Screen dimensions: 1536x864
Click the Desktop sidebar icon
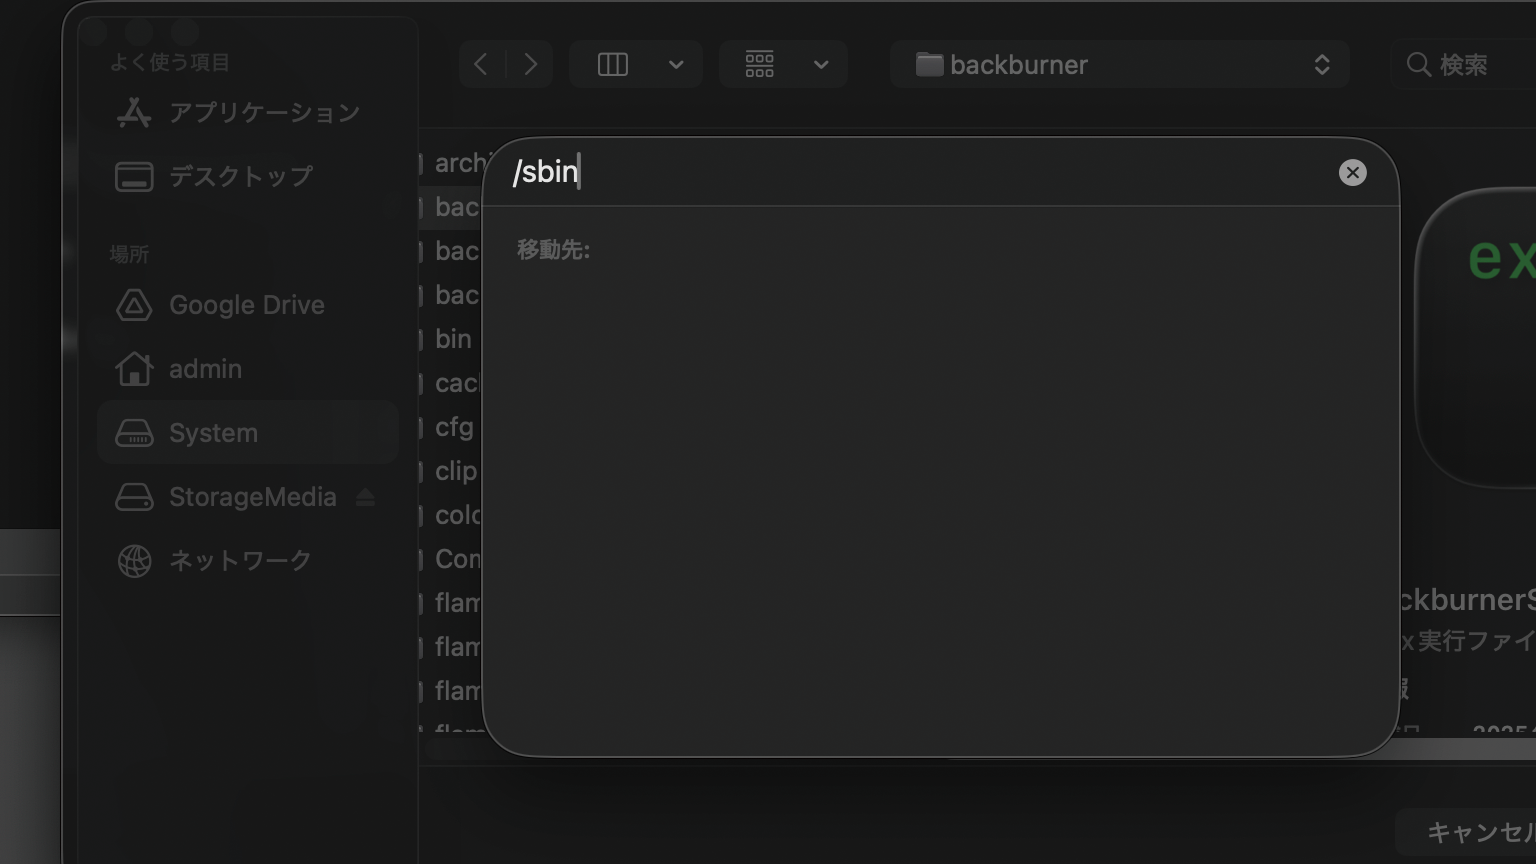[x=134, y=177]
